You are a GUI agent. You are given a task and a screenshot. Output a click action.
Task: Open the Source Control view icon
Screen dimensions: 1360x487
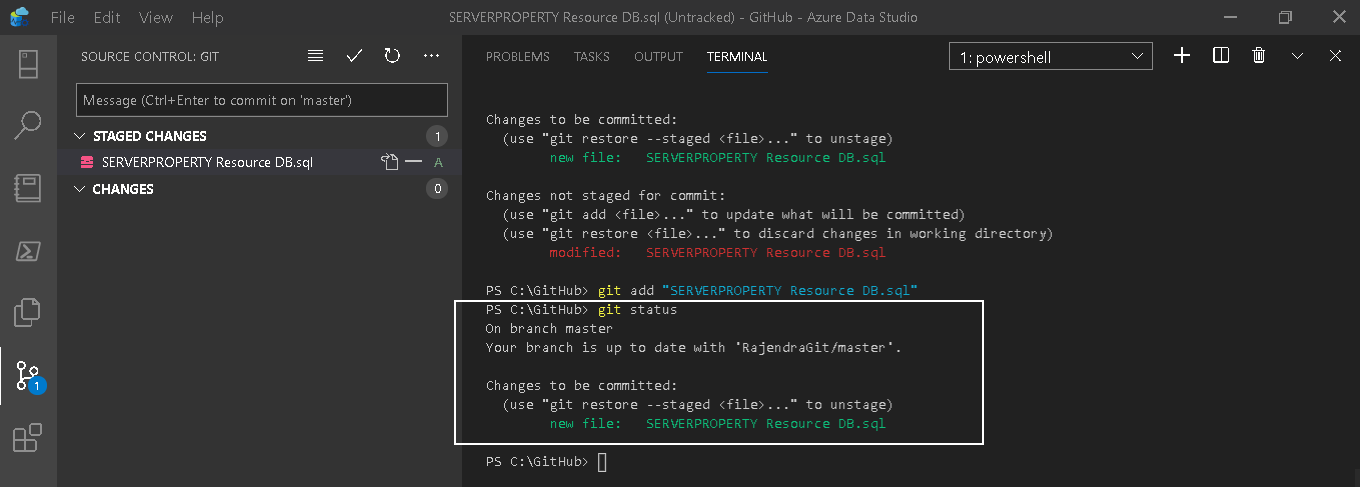[x=28, y=375]
